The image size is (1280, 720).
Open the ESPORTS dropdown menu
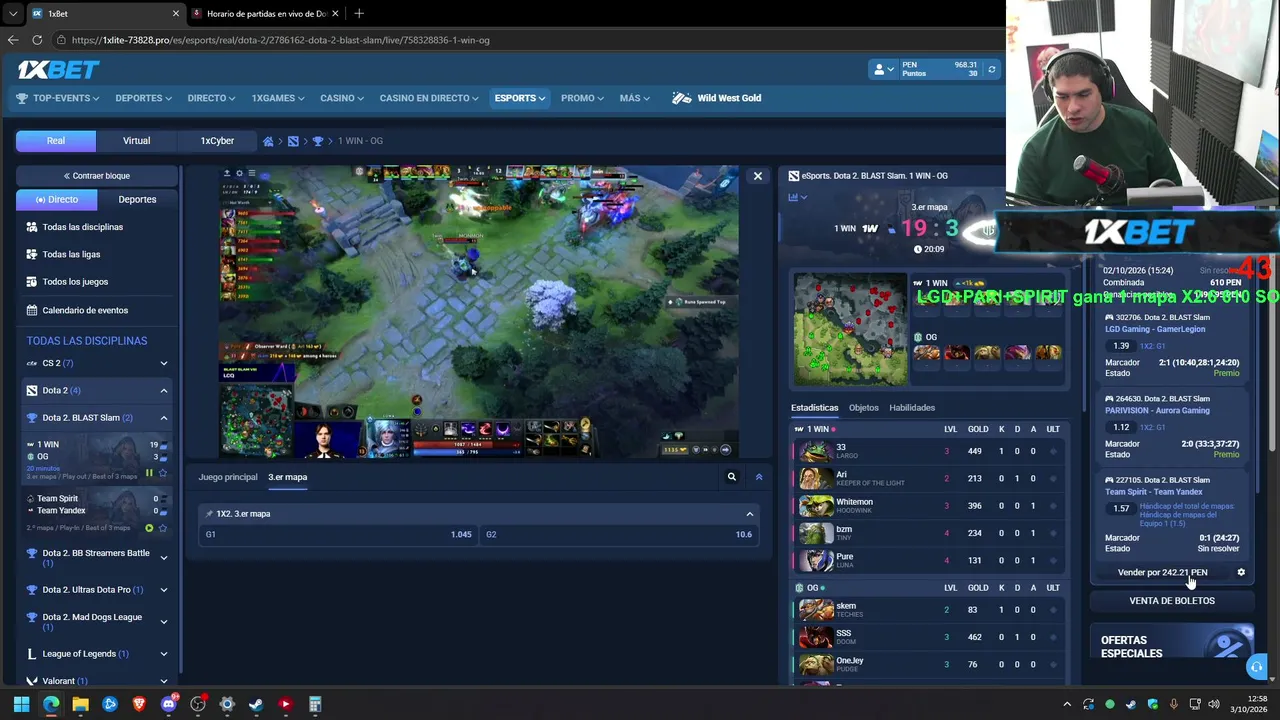[520, 98]
